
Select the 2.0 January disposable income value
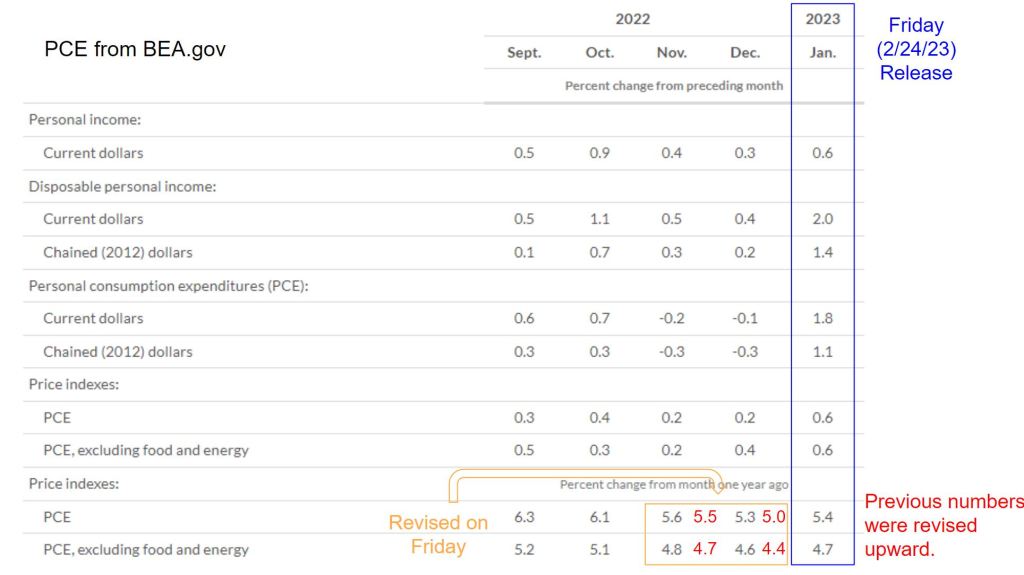point(822,219)
